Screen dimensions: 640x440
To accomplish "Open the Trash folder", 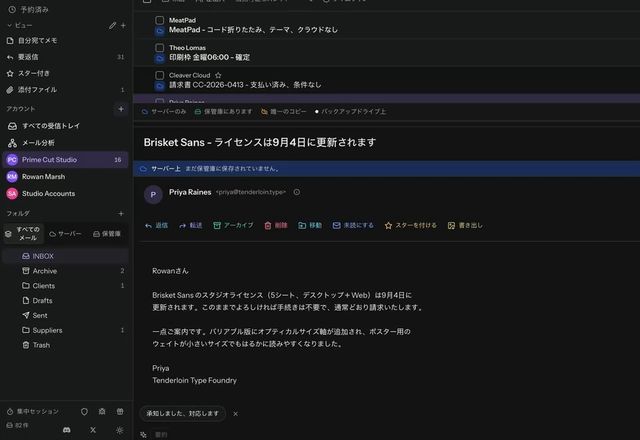I will pos(65,345).
